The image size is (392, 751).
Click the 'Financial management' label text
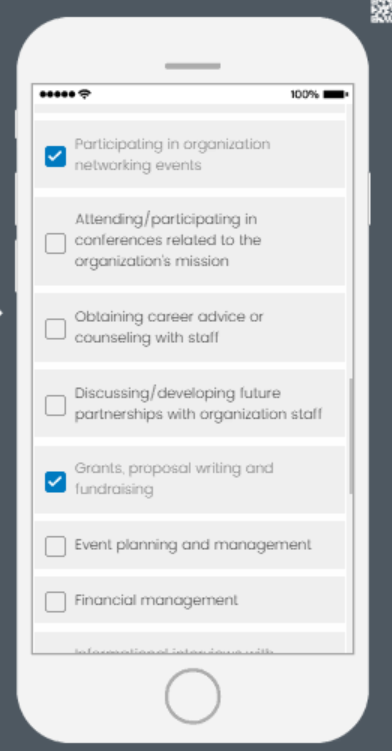coord(156,600)
